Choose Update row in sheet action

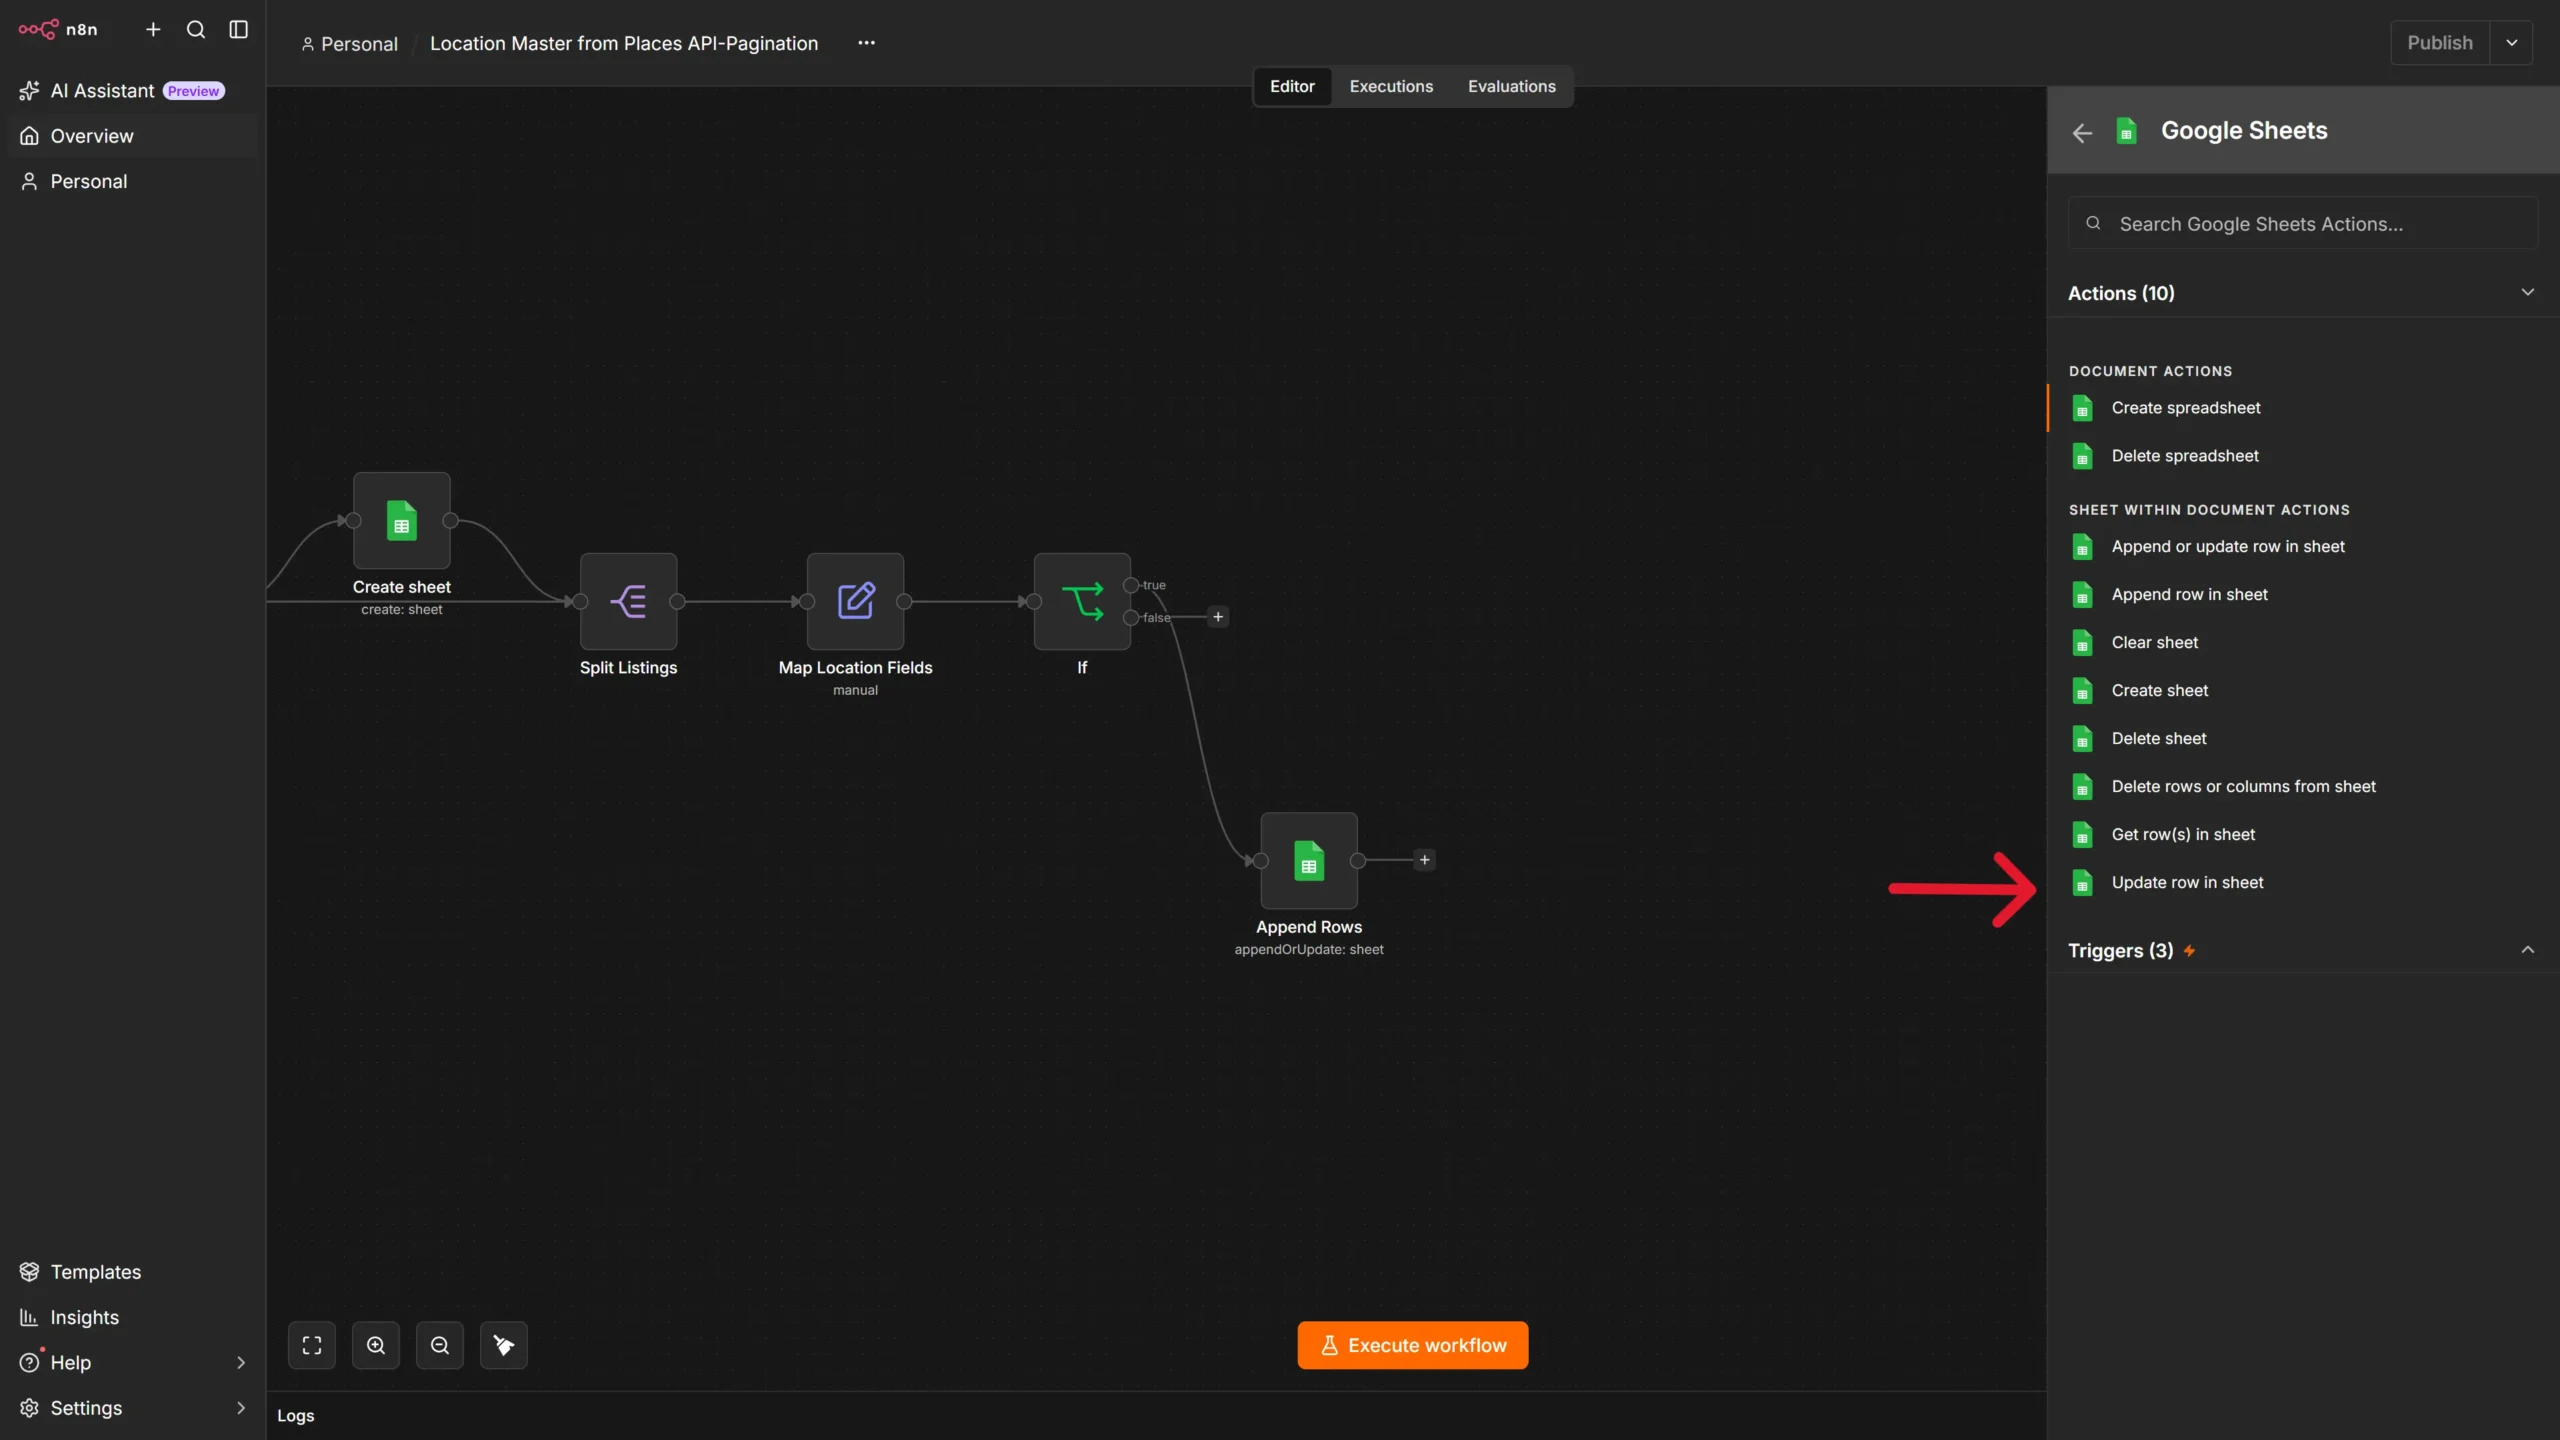[2302, 883]
